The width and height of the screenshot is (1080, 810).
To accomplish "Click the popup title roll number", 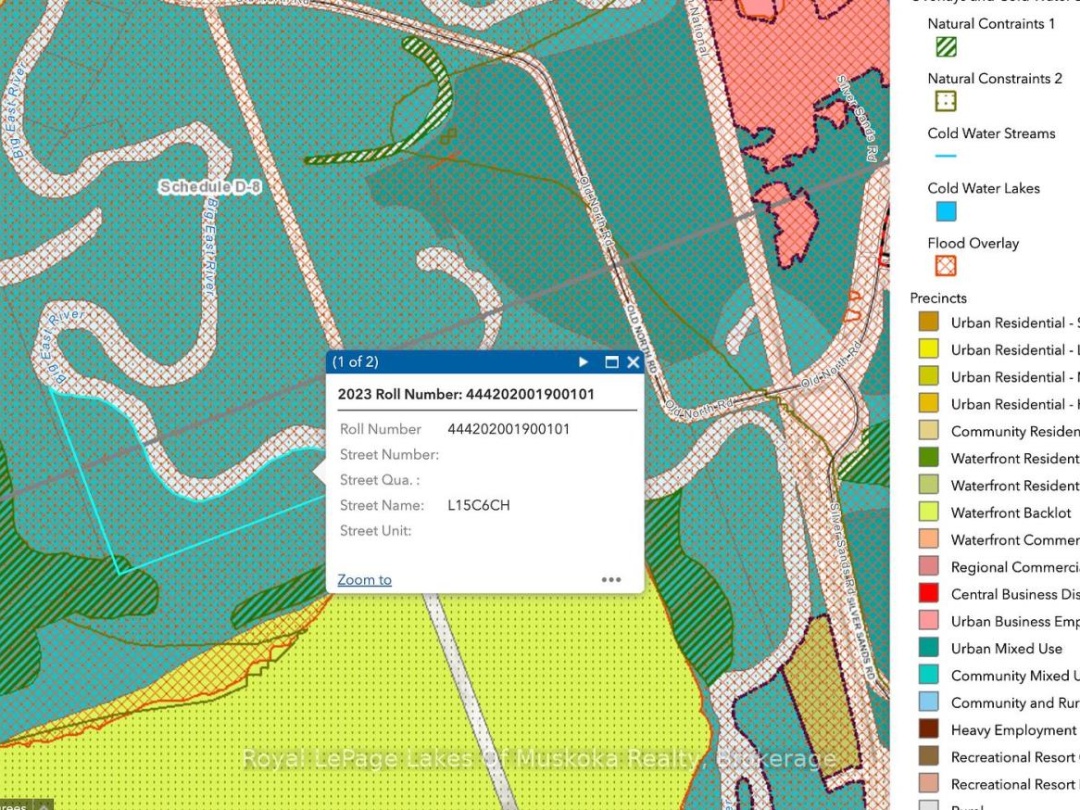I will tap(466, 394).
